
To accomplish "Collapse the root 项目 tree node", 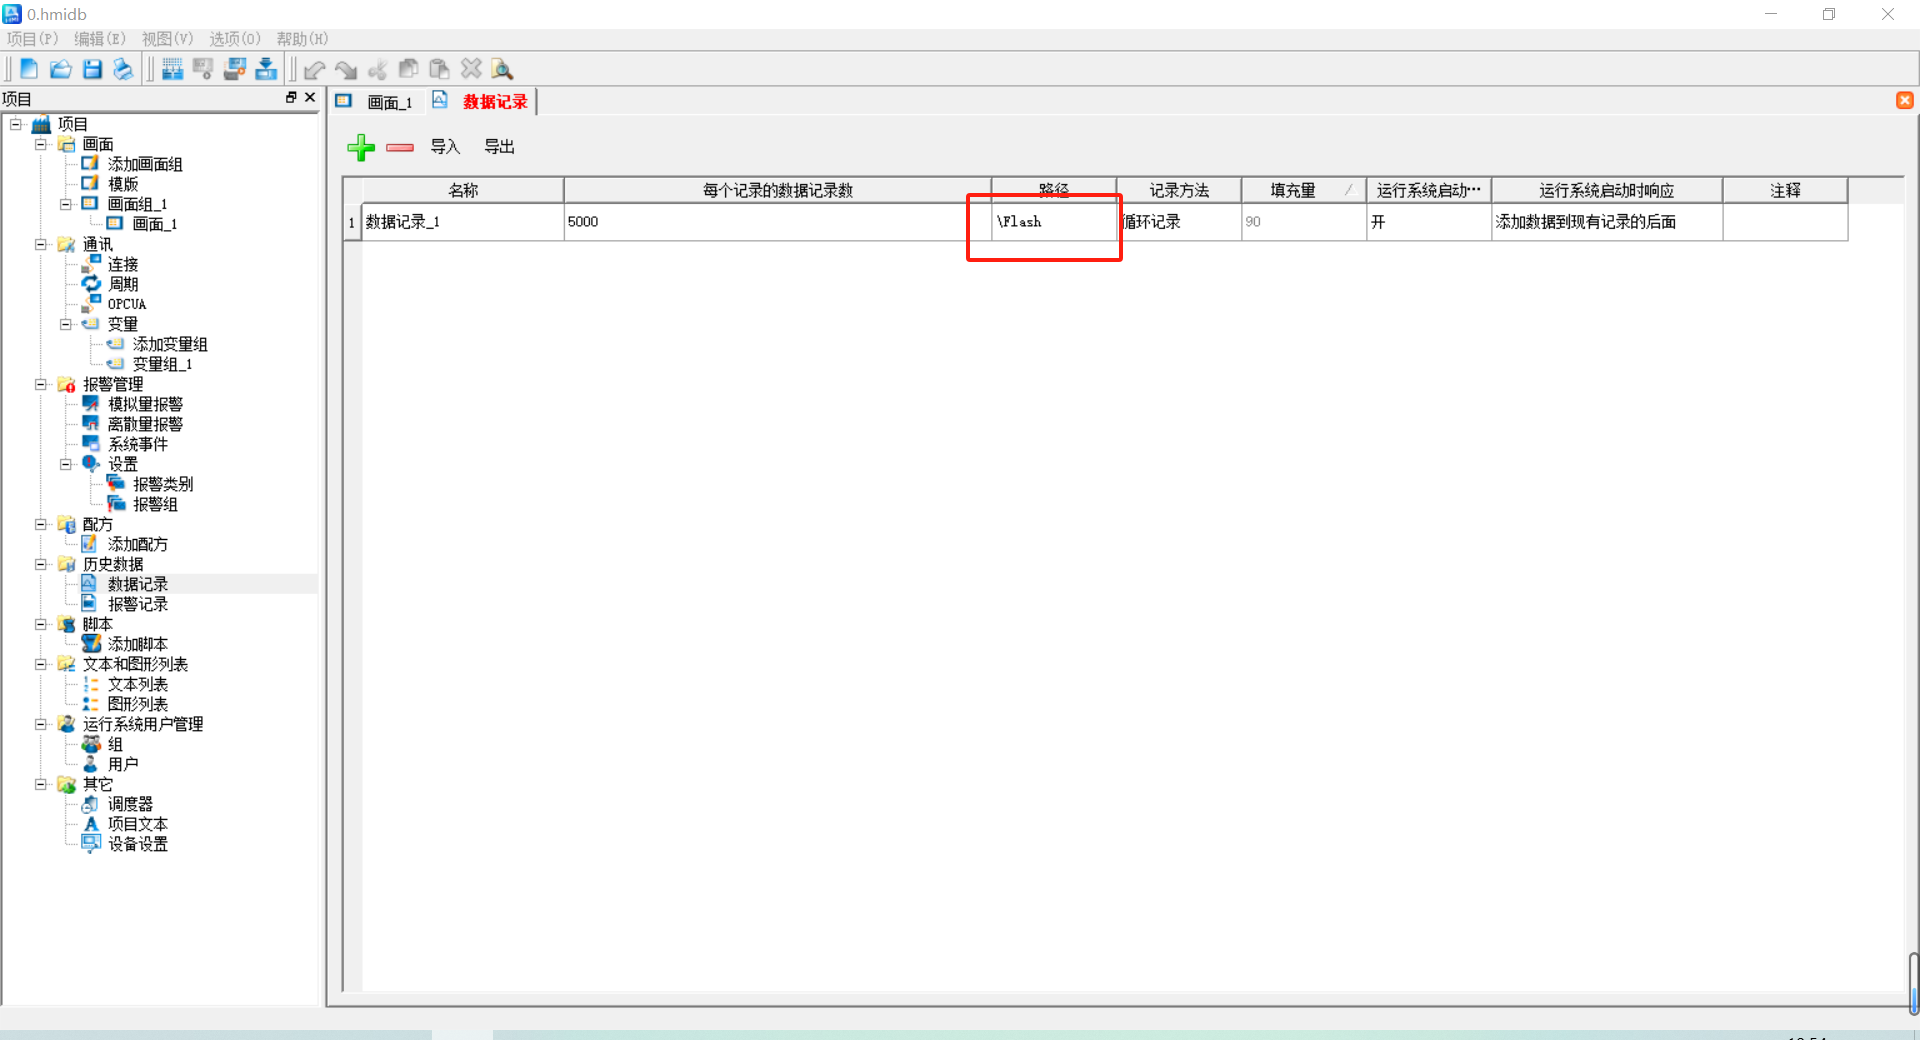I will [16, 124].
